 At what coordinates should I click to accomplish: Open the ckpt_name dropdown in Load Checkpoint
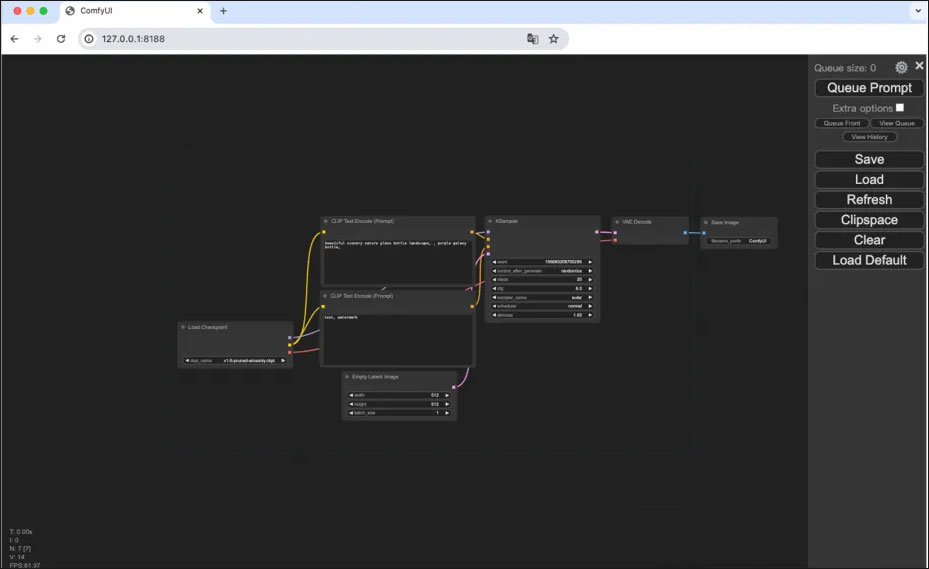coord(235,360)
